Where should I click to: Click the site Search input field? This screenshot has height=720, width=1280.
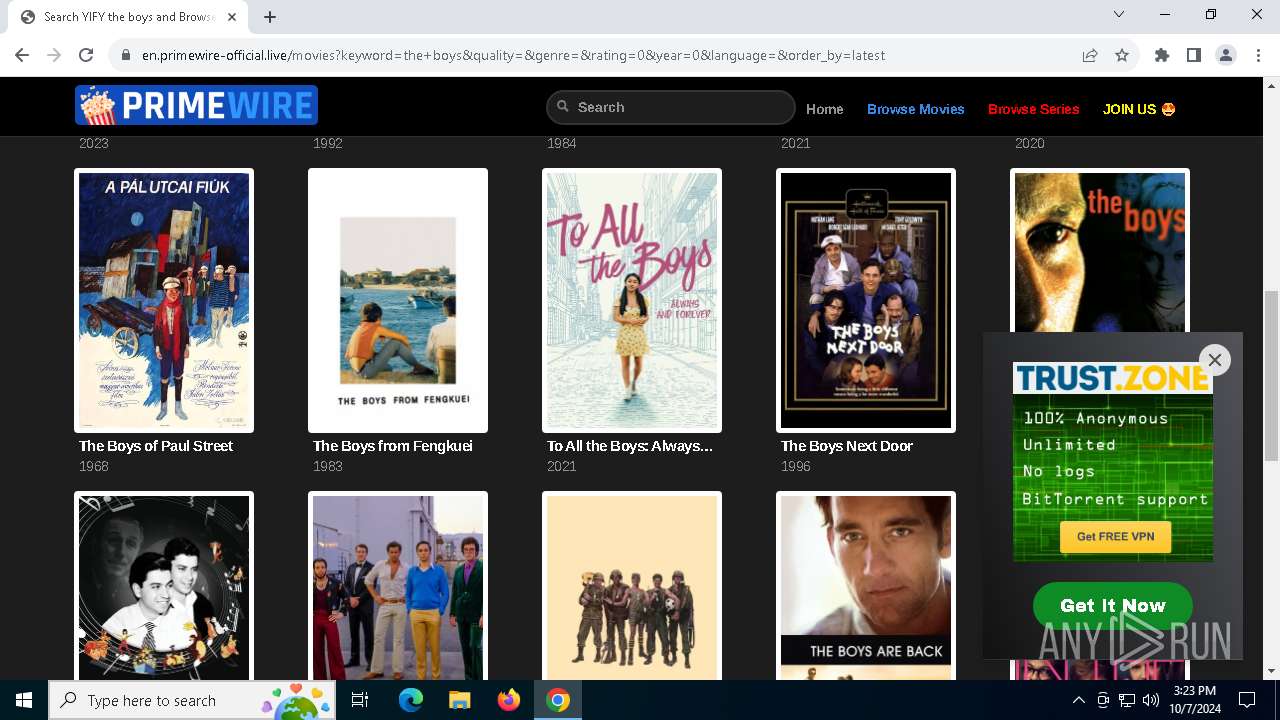click(670, 107)
